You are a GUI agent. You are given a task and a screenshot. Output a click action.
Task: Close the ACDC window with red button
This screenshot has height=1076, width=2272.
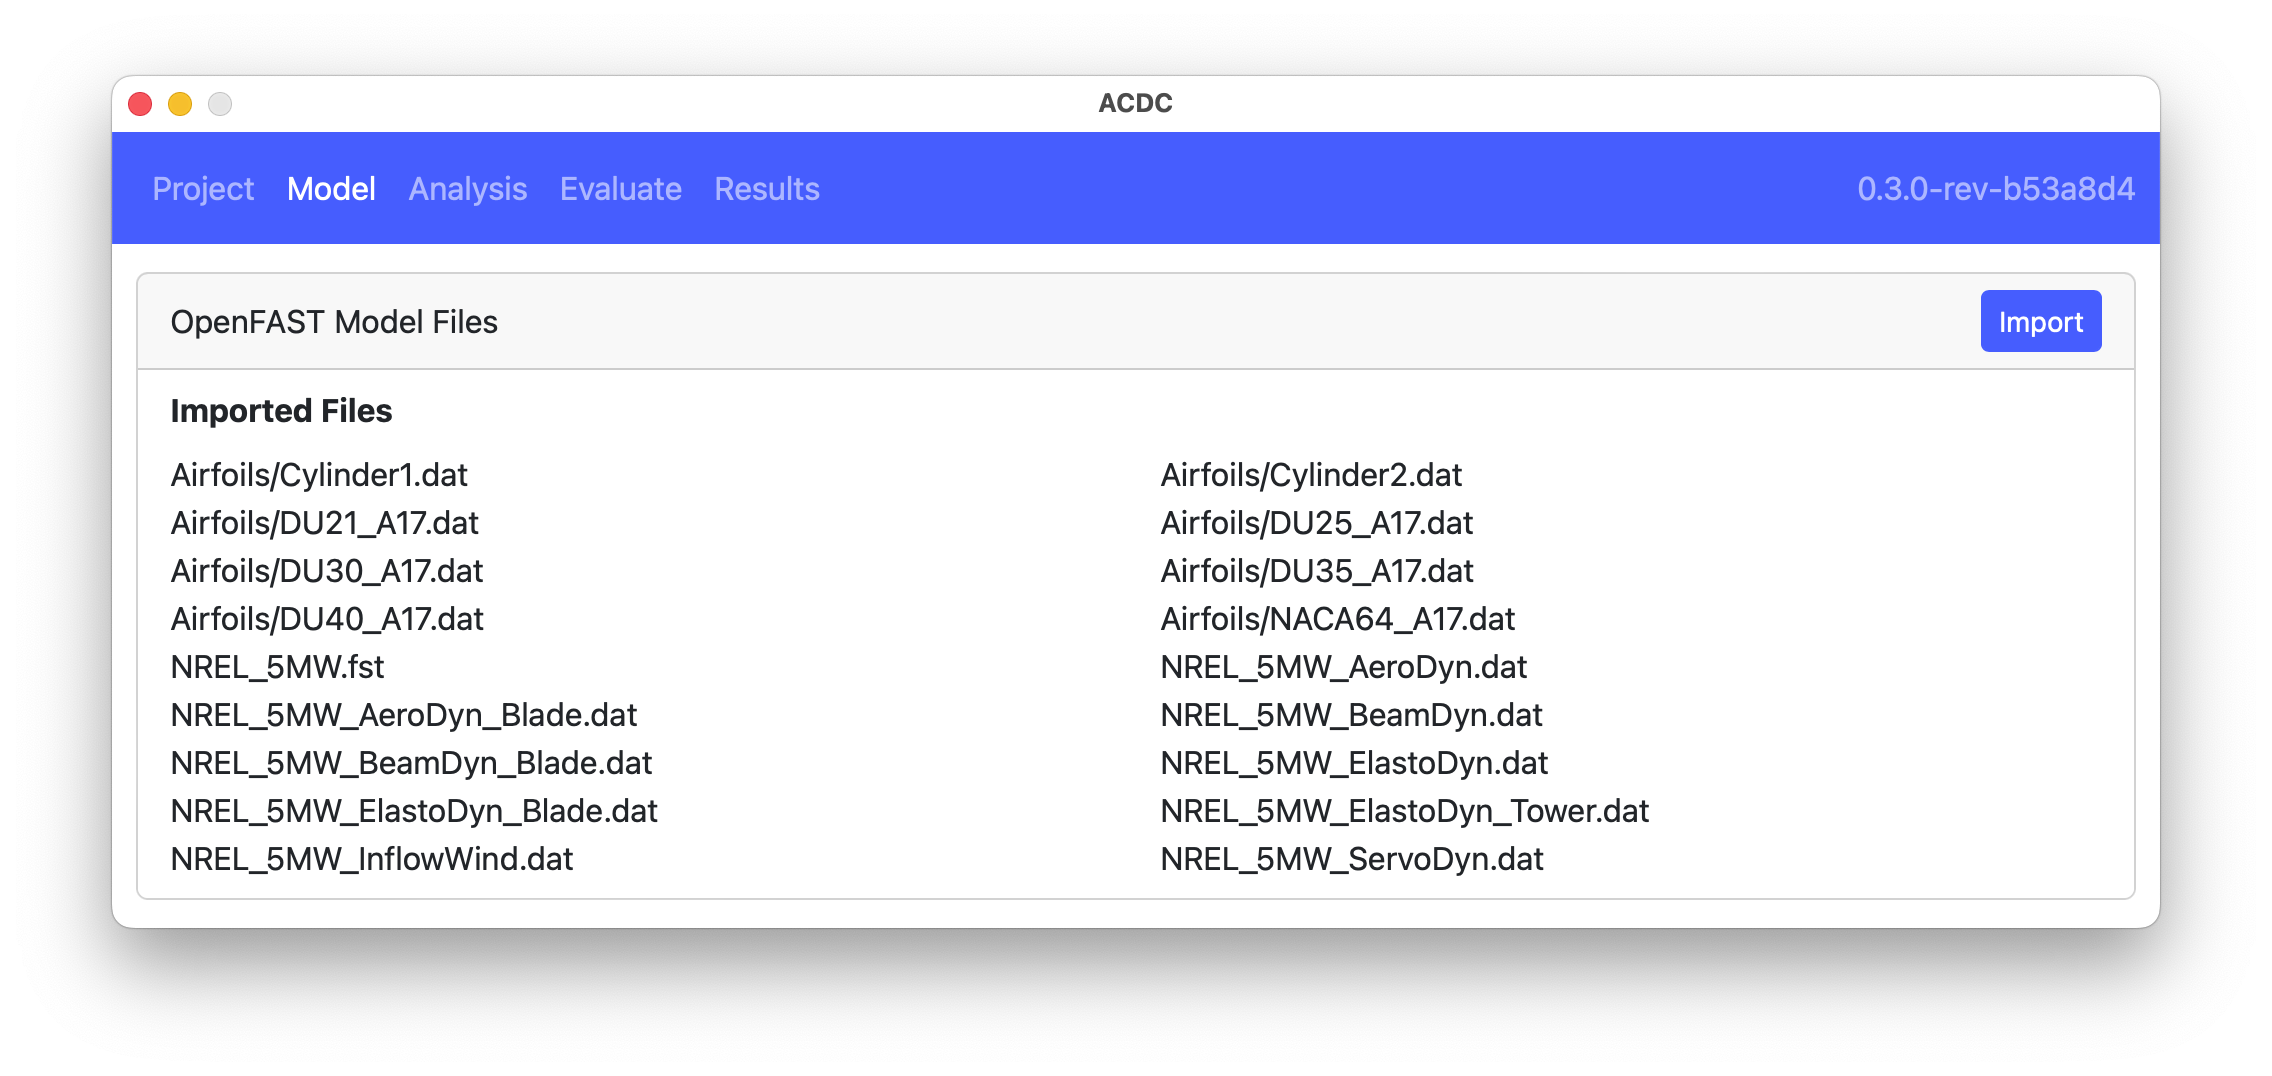(140, 104)
